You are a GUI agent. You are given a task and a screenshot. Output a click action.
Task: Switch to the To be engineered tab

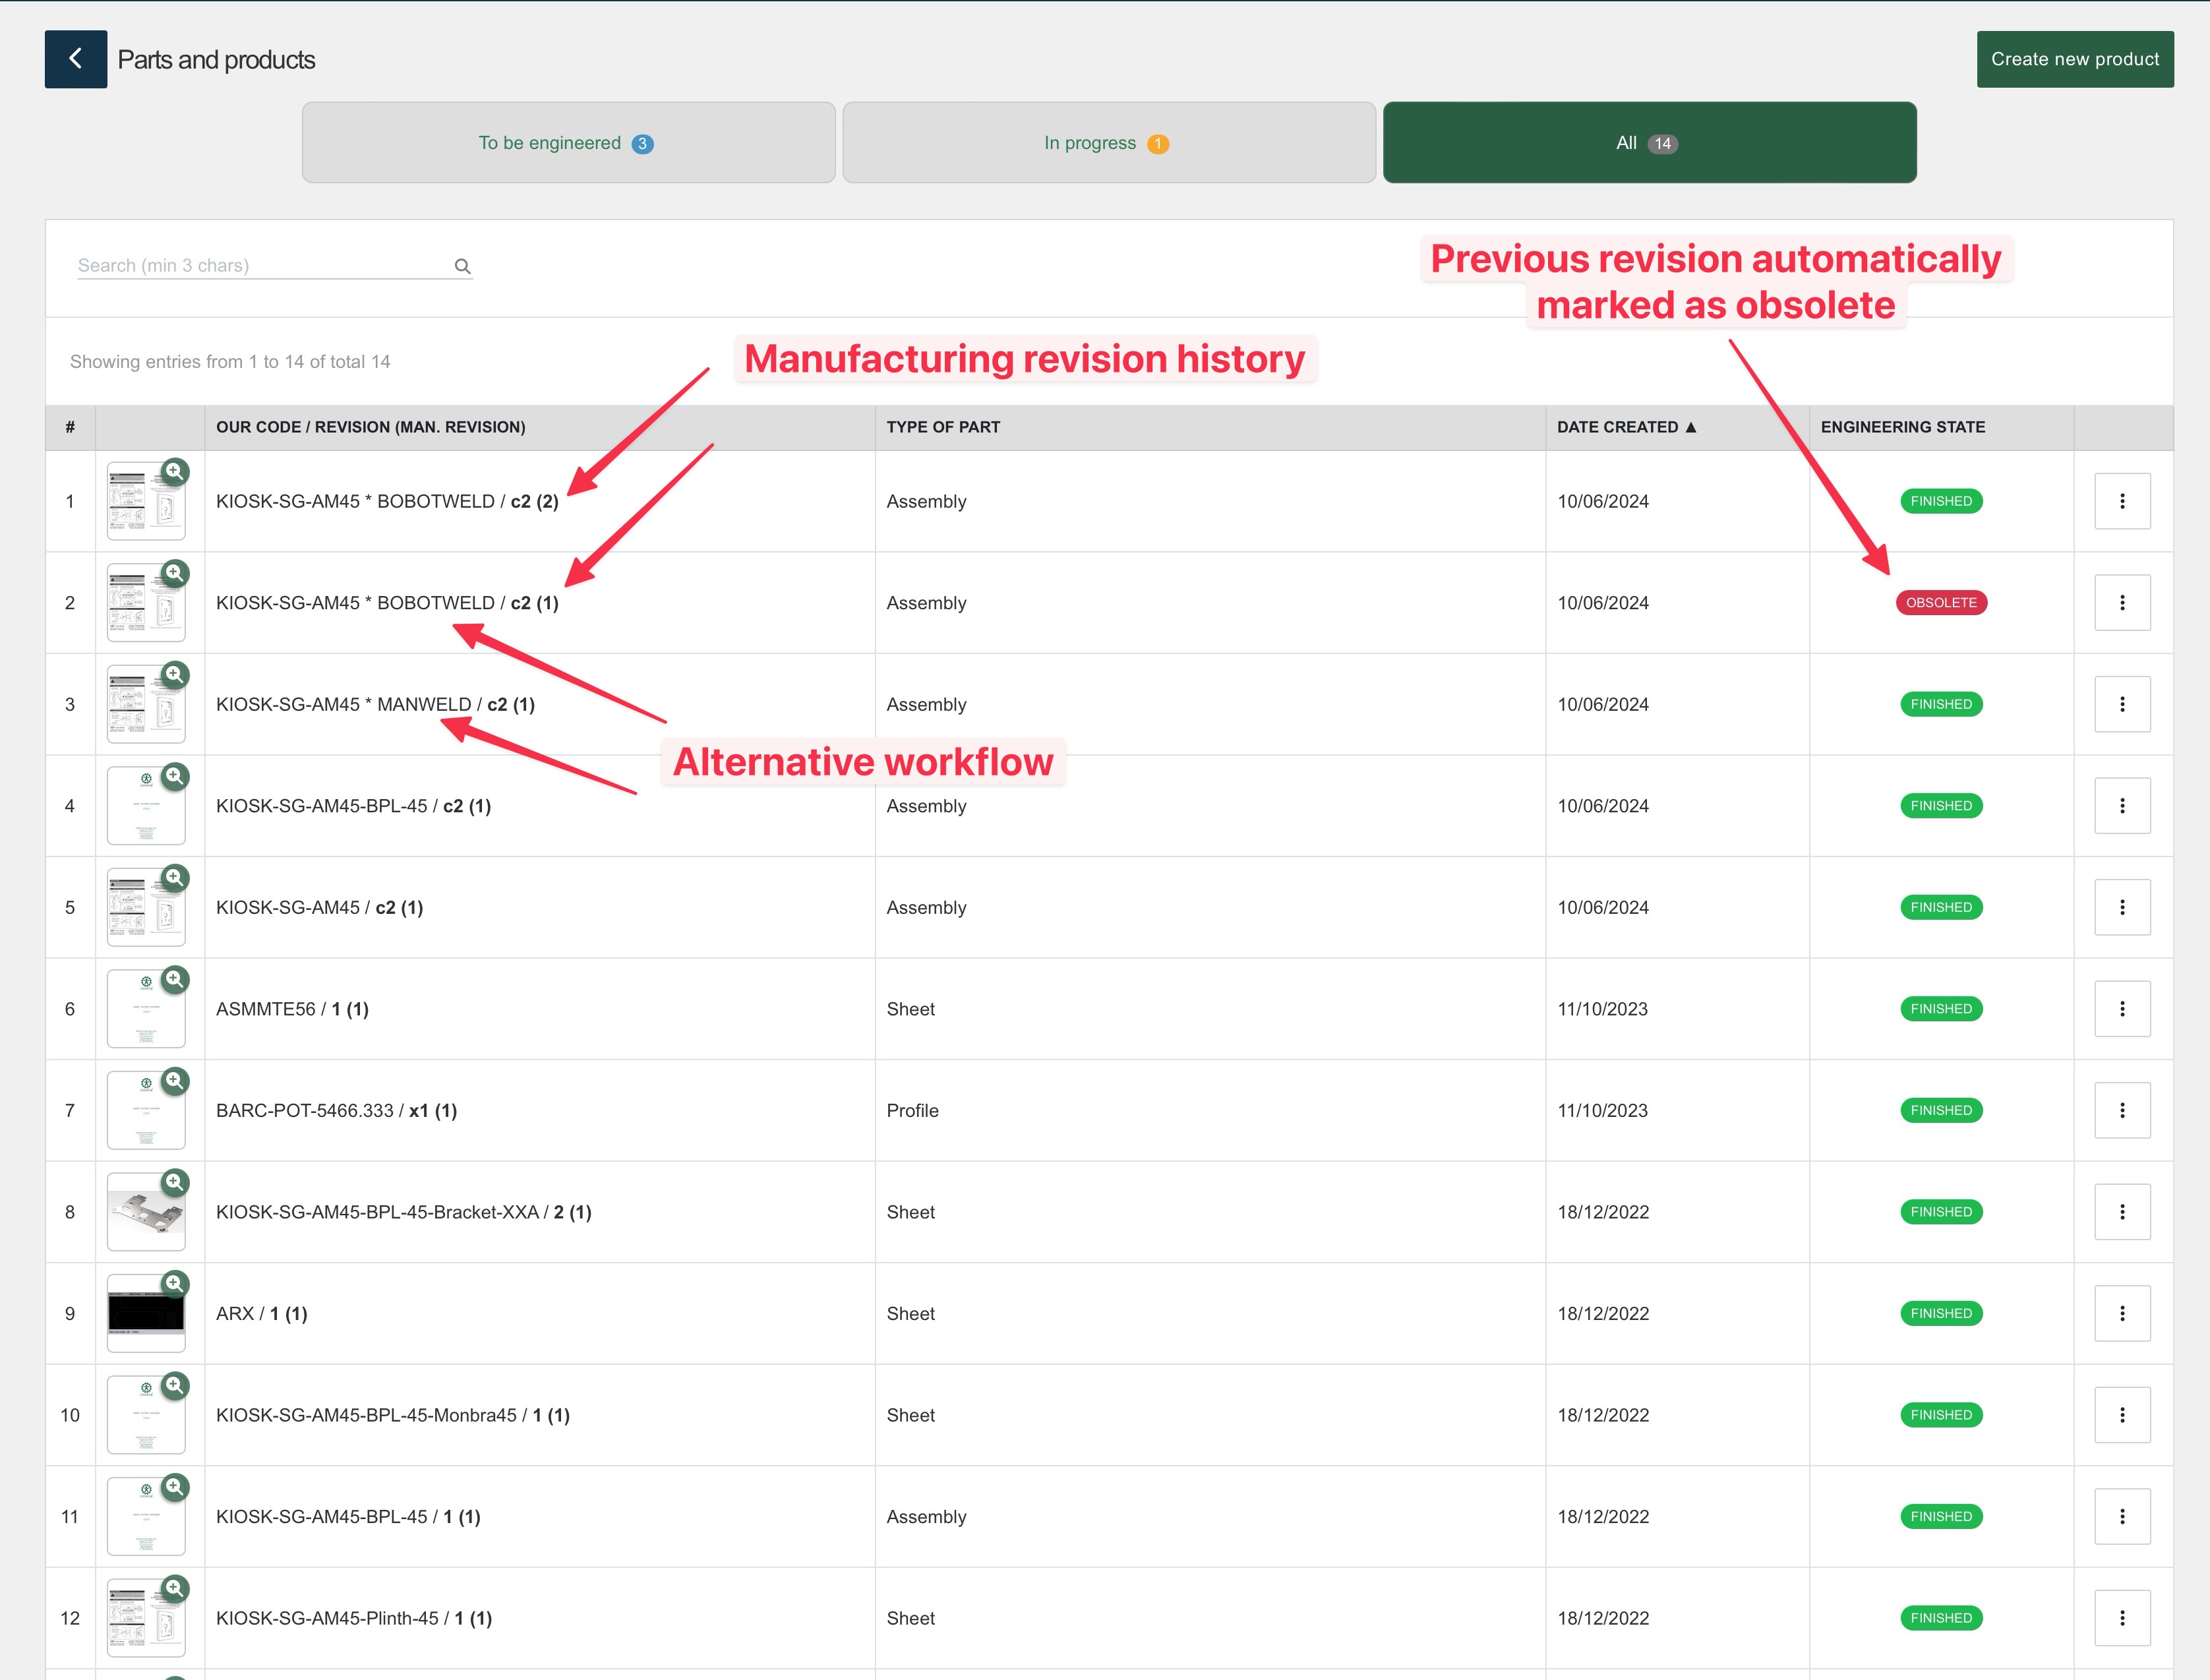[x=568, y=143]
